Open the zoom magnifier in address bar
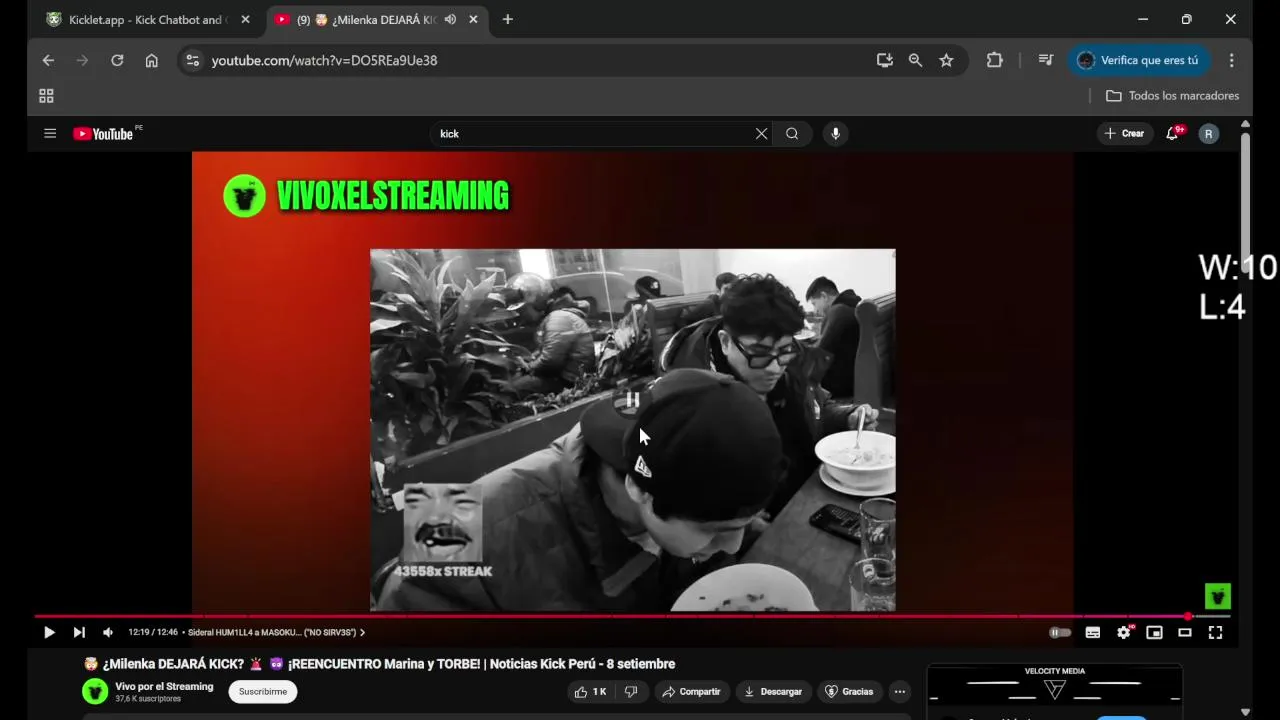The height and width of the screenshot is (720, 1280). pos(915,60)
